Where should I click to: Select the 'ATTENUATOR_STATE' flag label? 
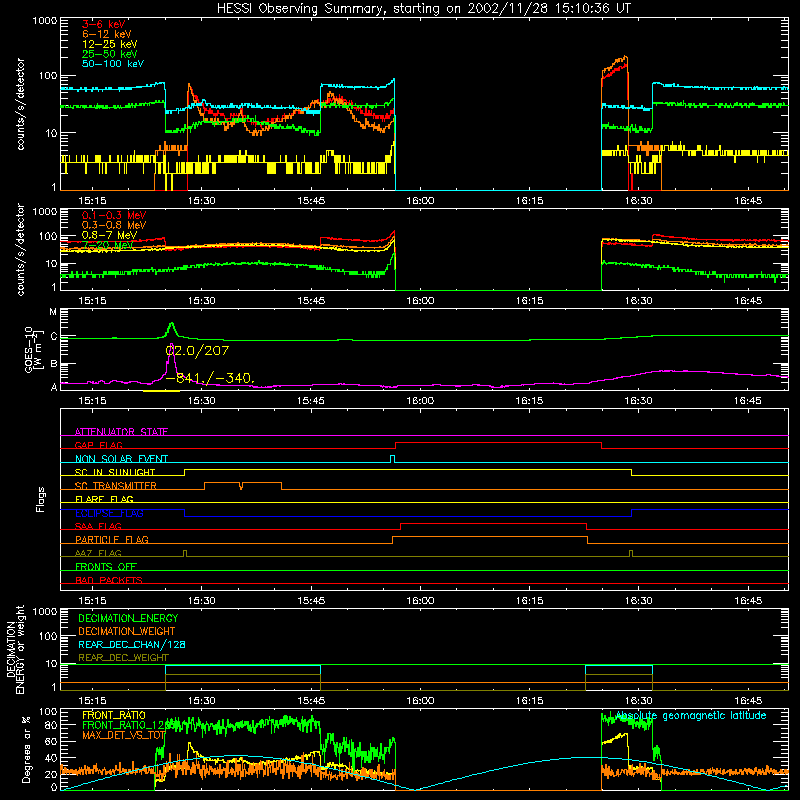tap(121, 432)
